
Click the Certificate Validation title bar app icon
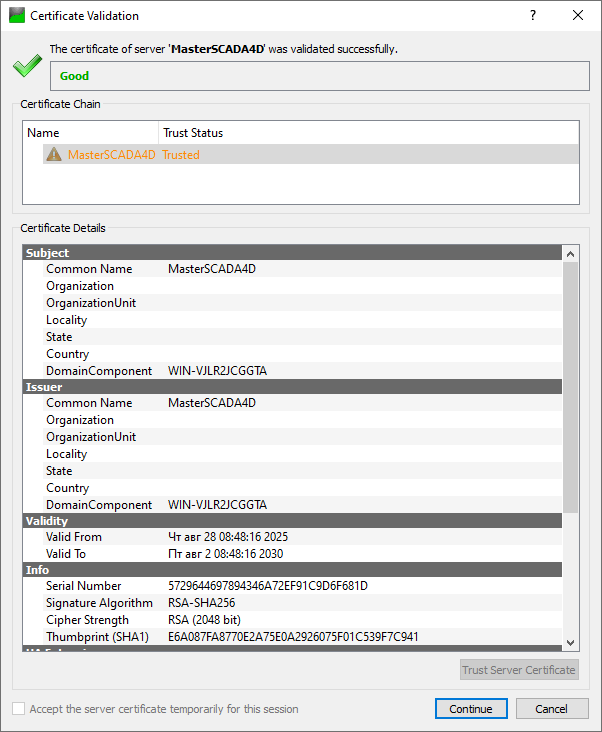(16, 16)
